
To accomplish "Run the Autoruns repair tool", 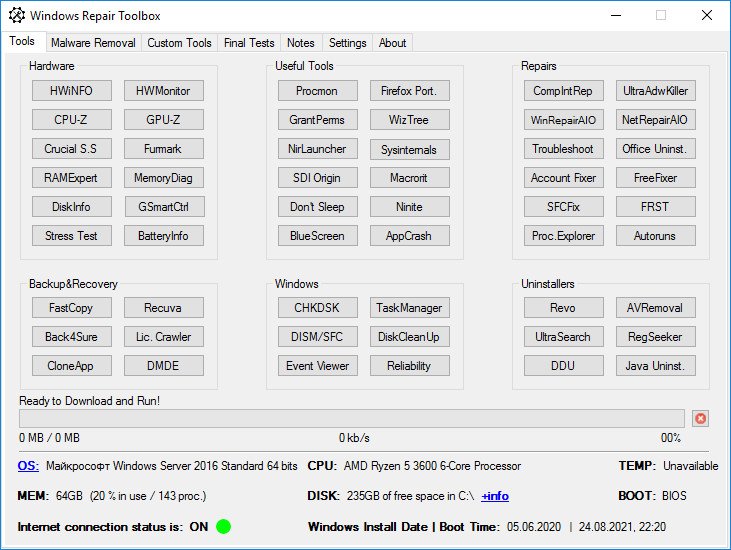I will click(655, 236).
